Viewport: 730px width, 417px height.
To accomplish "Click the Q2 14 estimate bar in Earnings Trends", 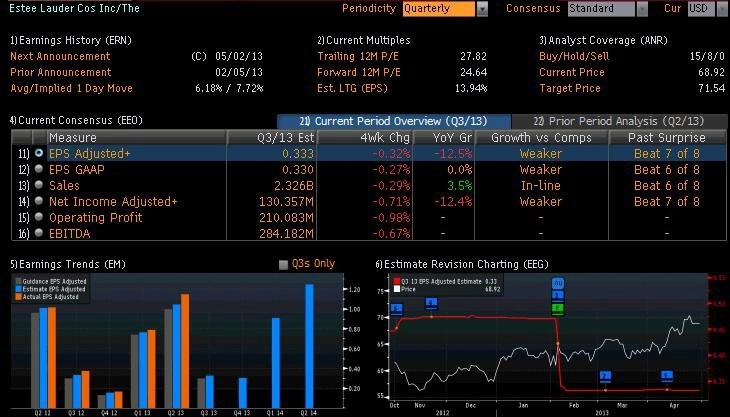I will pyautogui.click(x=310, y=346).
